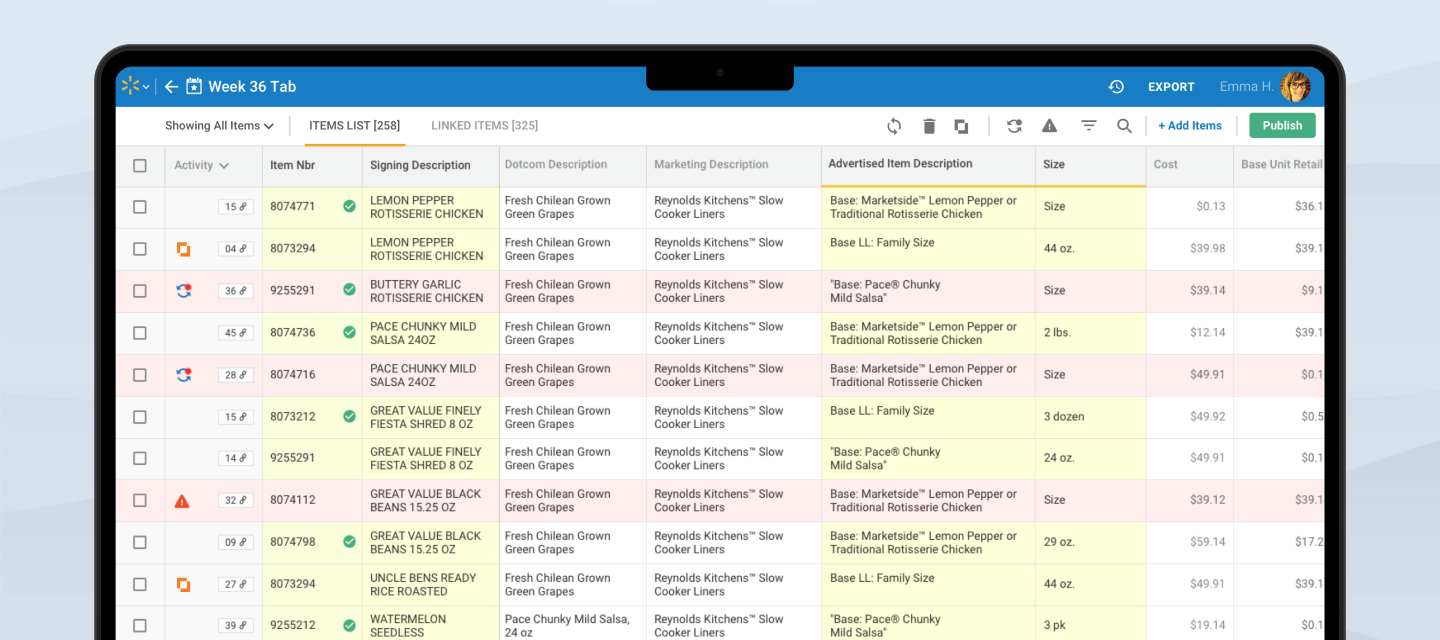Click the + Add Items link
This screenshot has height=640, width=1440.
[x=1190, y=126]
